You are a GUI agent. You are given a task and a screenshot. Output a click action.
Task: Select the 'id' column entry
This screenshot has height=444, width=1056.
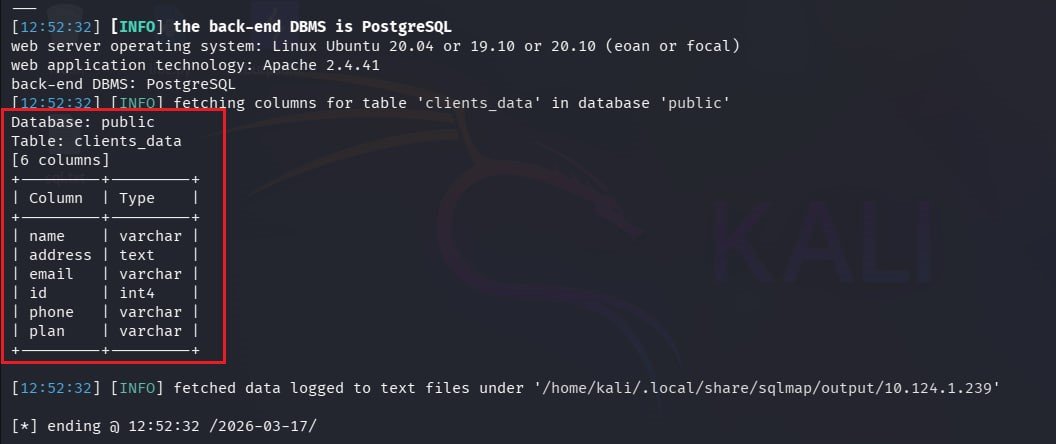tap(38, 293)
